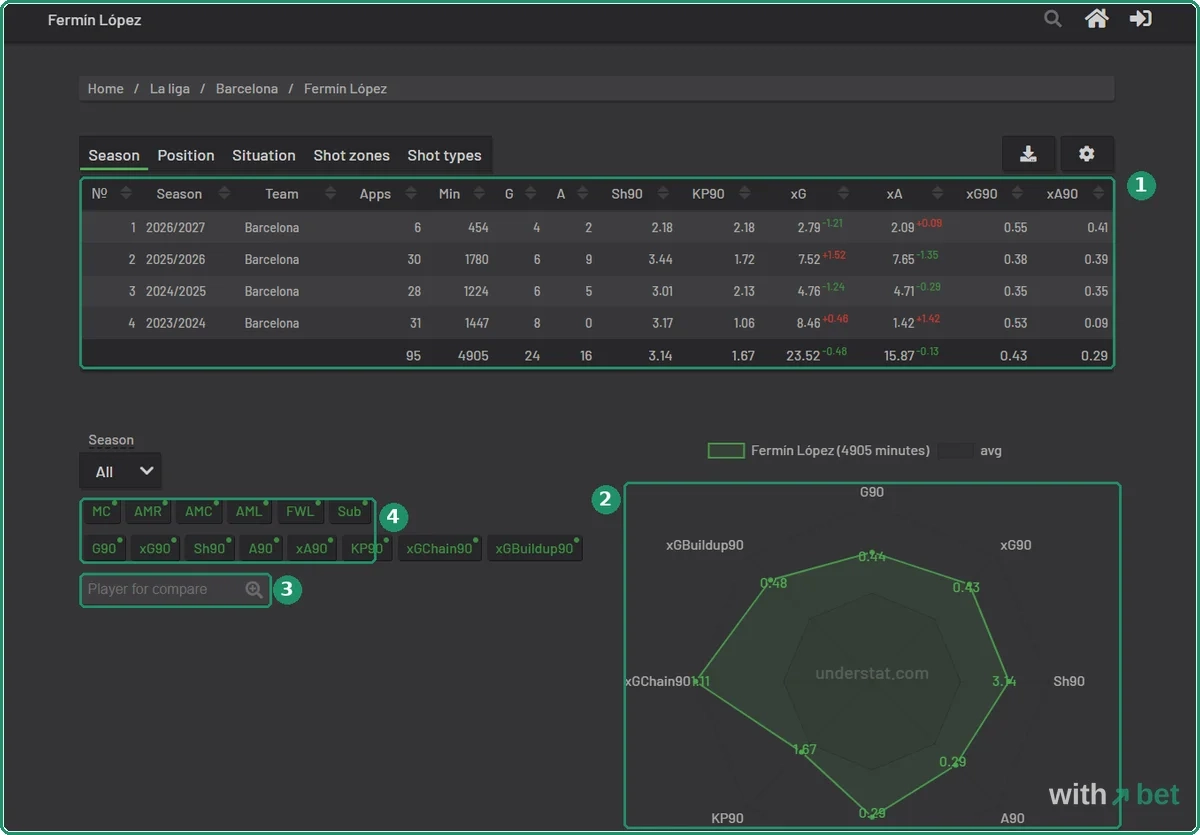Click the Player for compare input

click(175, 590)
